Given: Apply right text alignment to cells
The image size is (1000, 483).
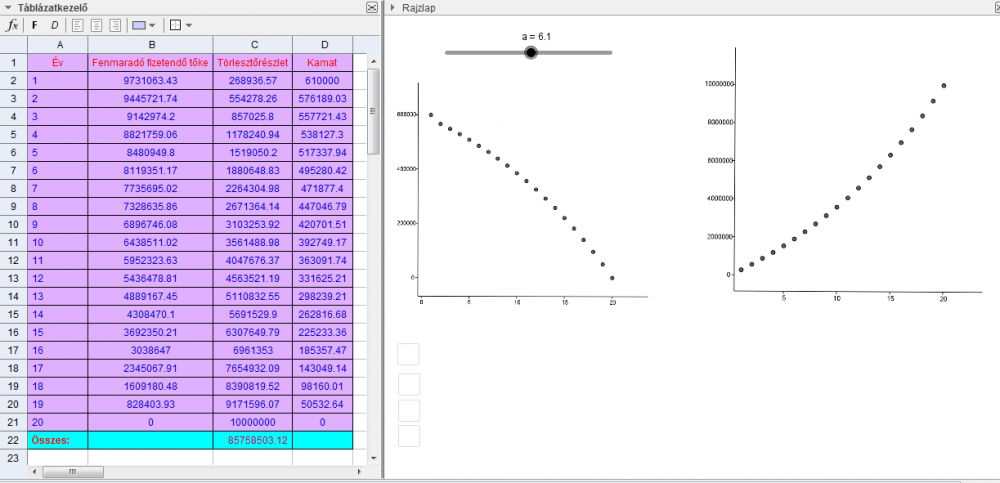Looking at the screenshot, I should [115, 25].
